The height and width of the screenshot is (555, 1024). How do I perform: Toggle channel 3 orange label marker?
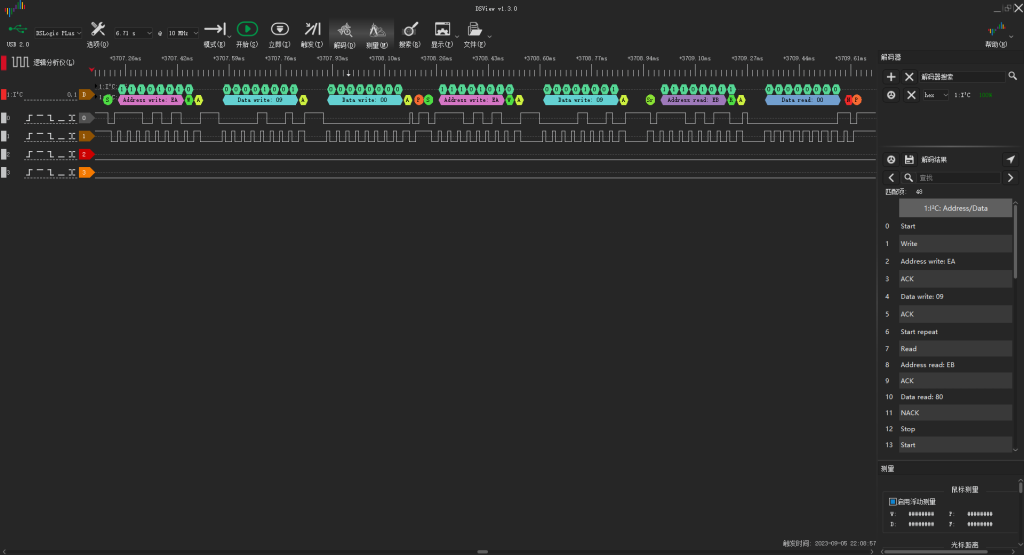tap(86, 173)
